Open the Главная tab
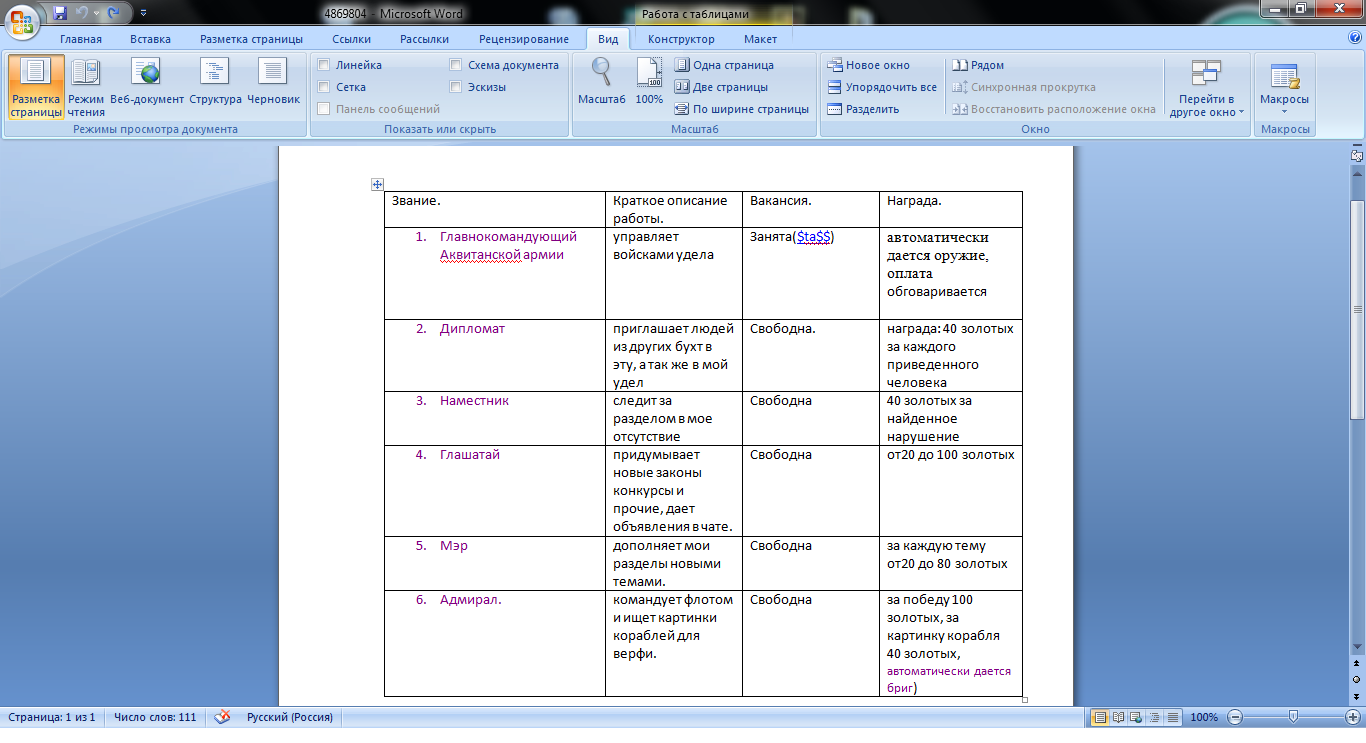 coord(80,39)
